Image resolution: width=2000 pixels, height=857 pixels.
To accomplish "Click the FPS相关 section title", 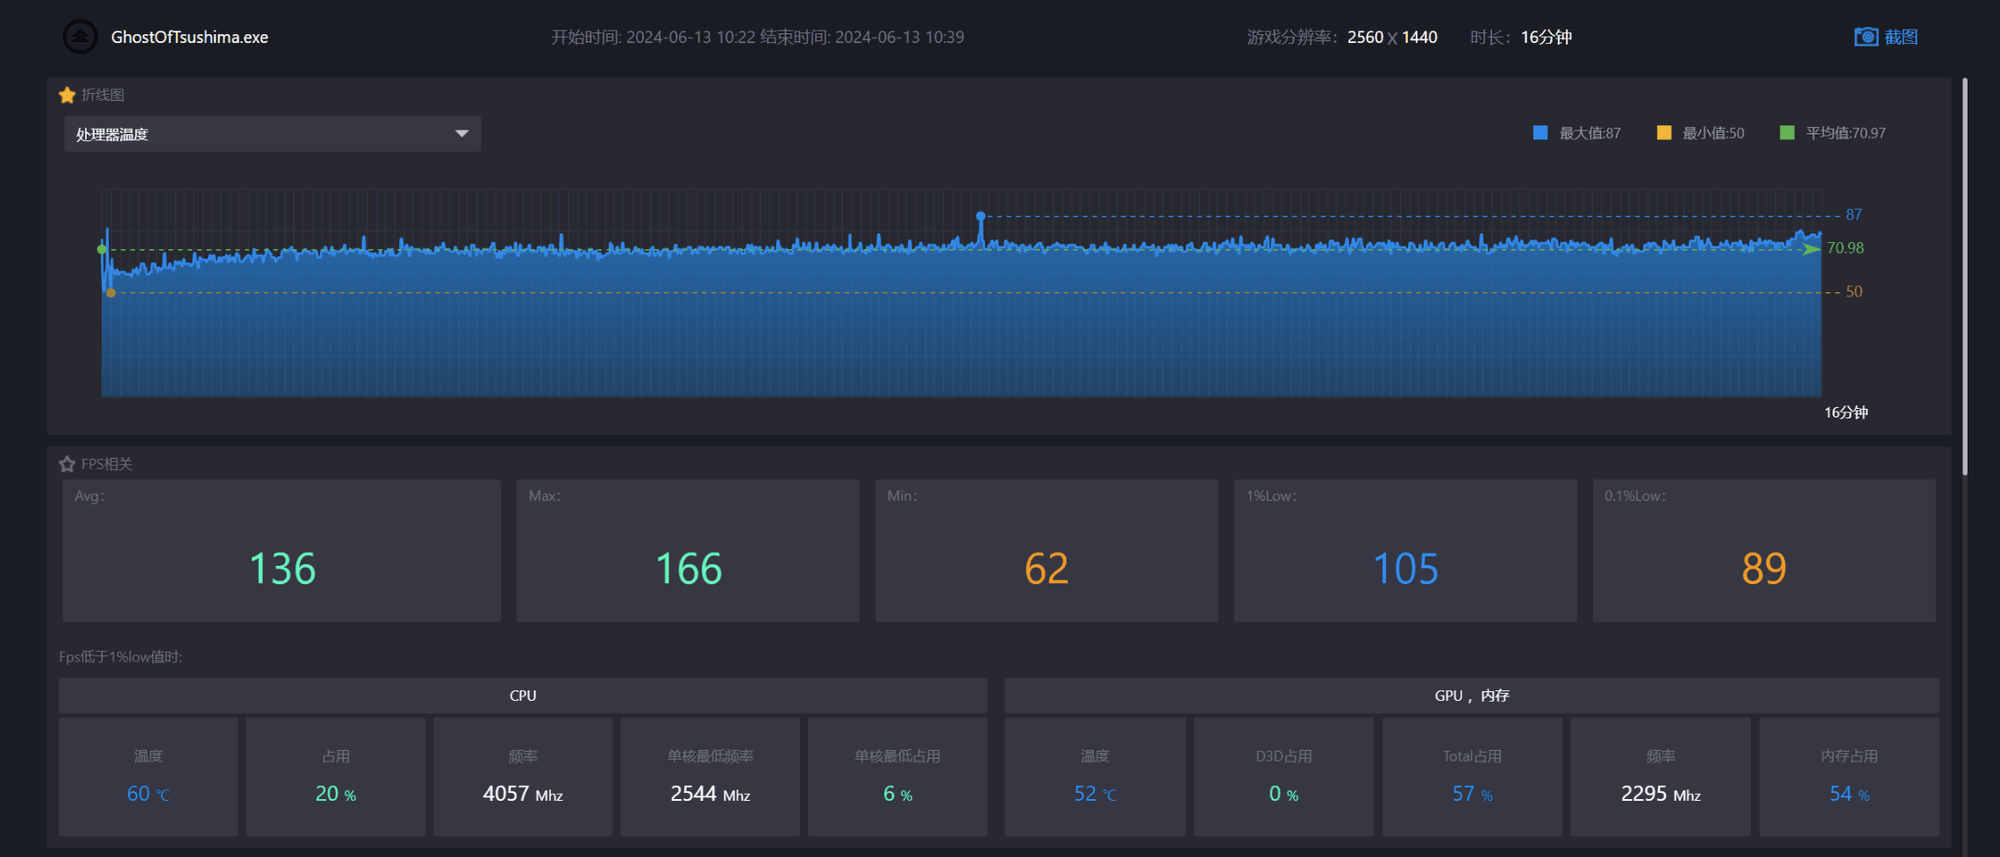I will coord(107,464).
